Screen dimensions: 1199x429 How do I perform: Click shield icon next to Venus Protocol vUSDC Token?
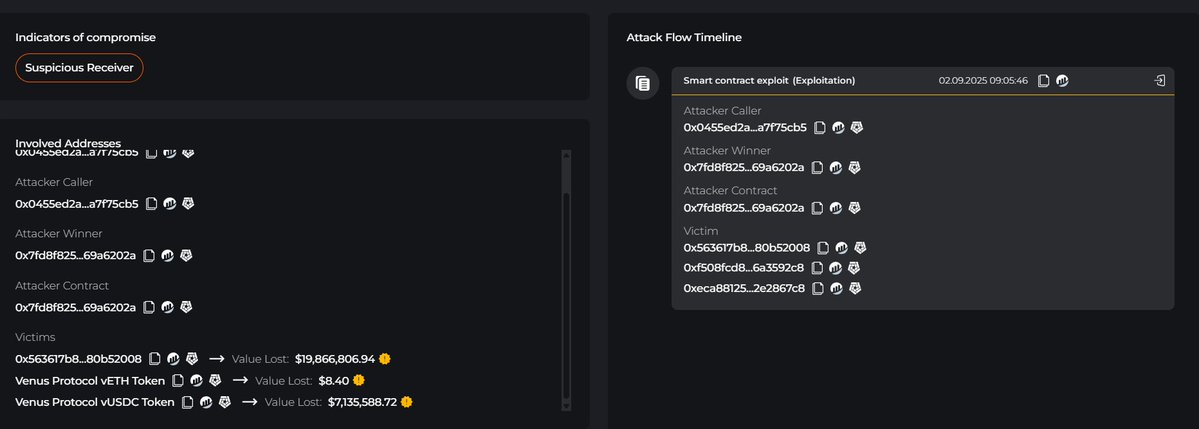[225, 402]
